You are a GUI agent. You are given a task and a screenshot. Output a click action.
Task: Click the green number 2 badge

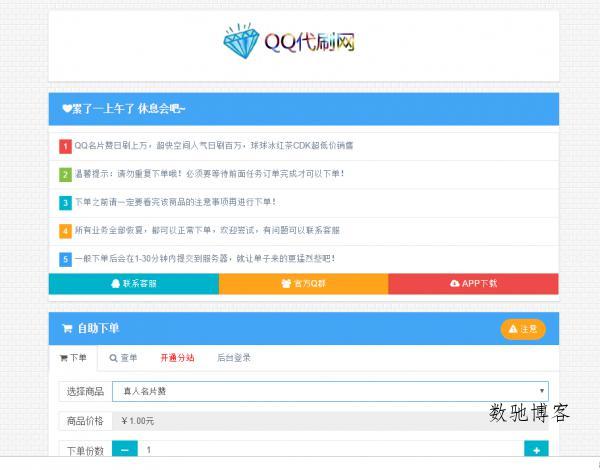65,175
